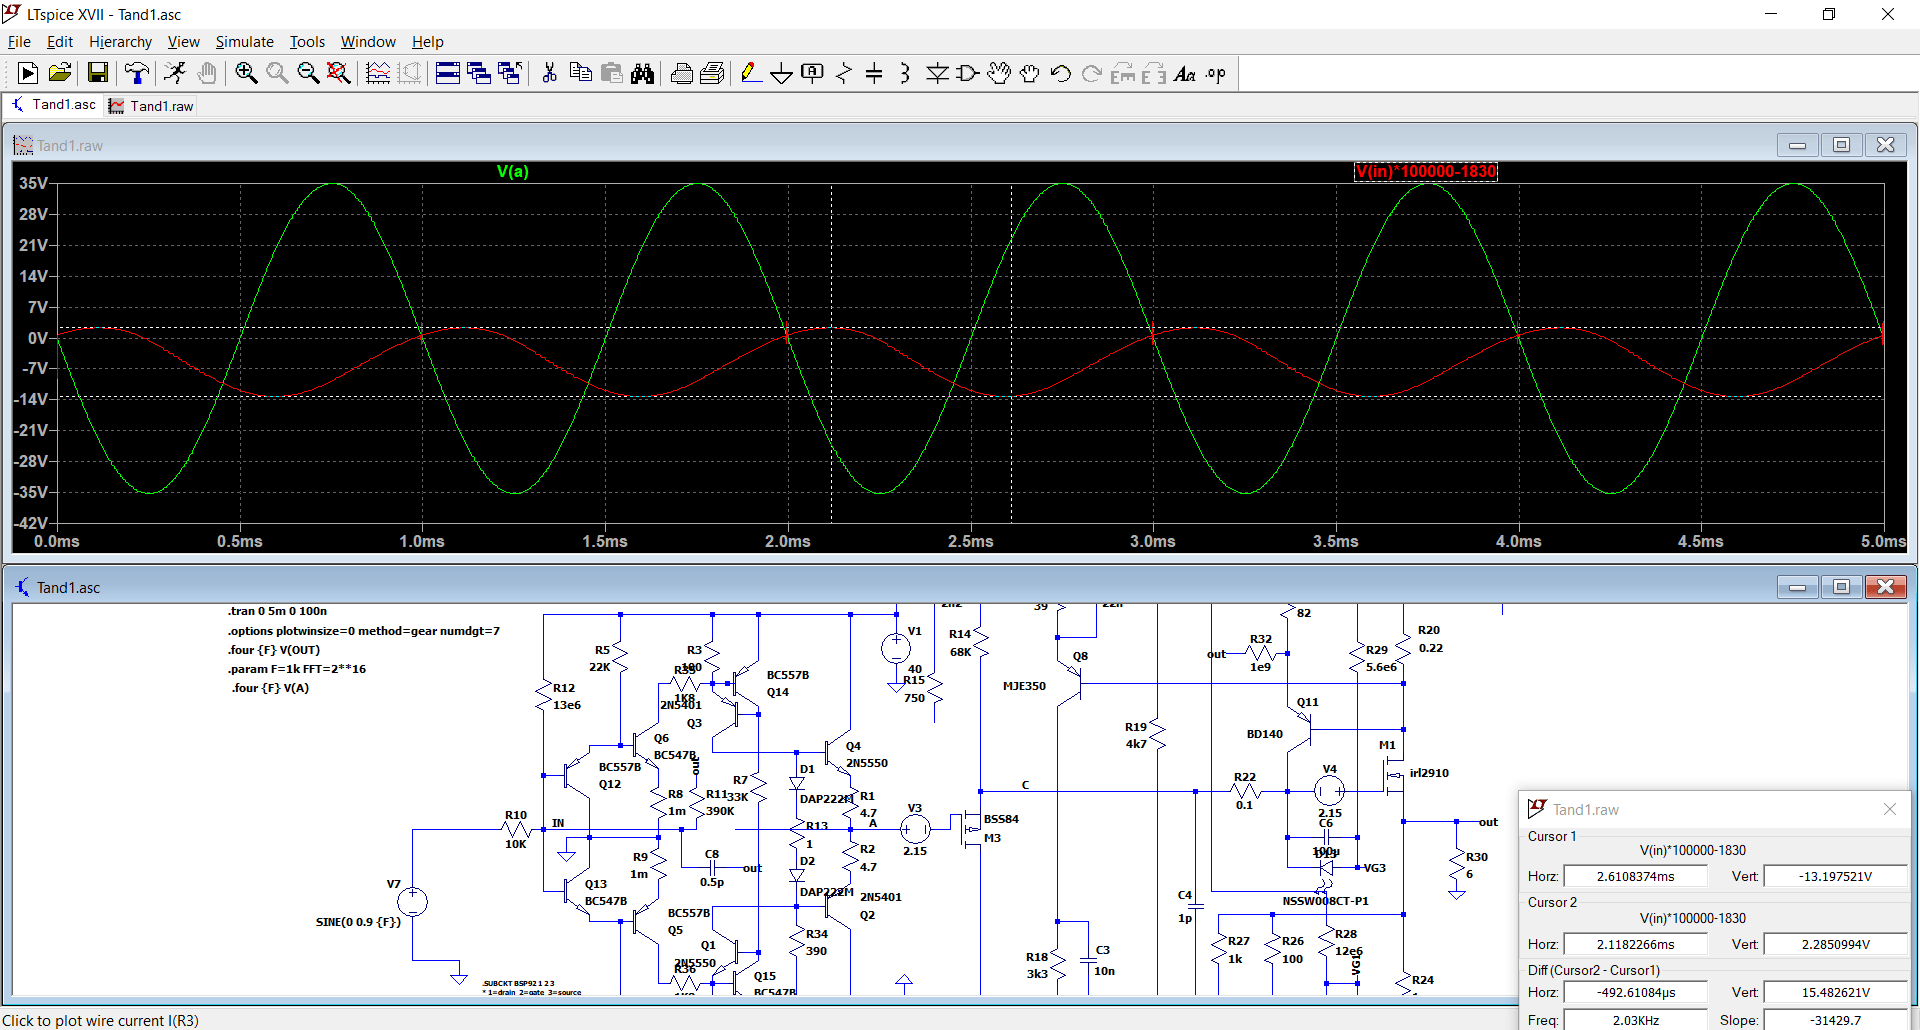Click the Zoom In magnifier icon
1920x1030 pixels.
click(246, 73)
